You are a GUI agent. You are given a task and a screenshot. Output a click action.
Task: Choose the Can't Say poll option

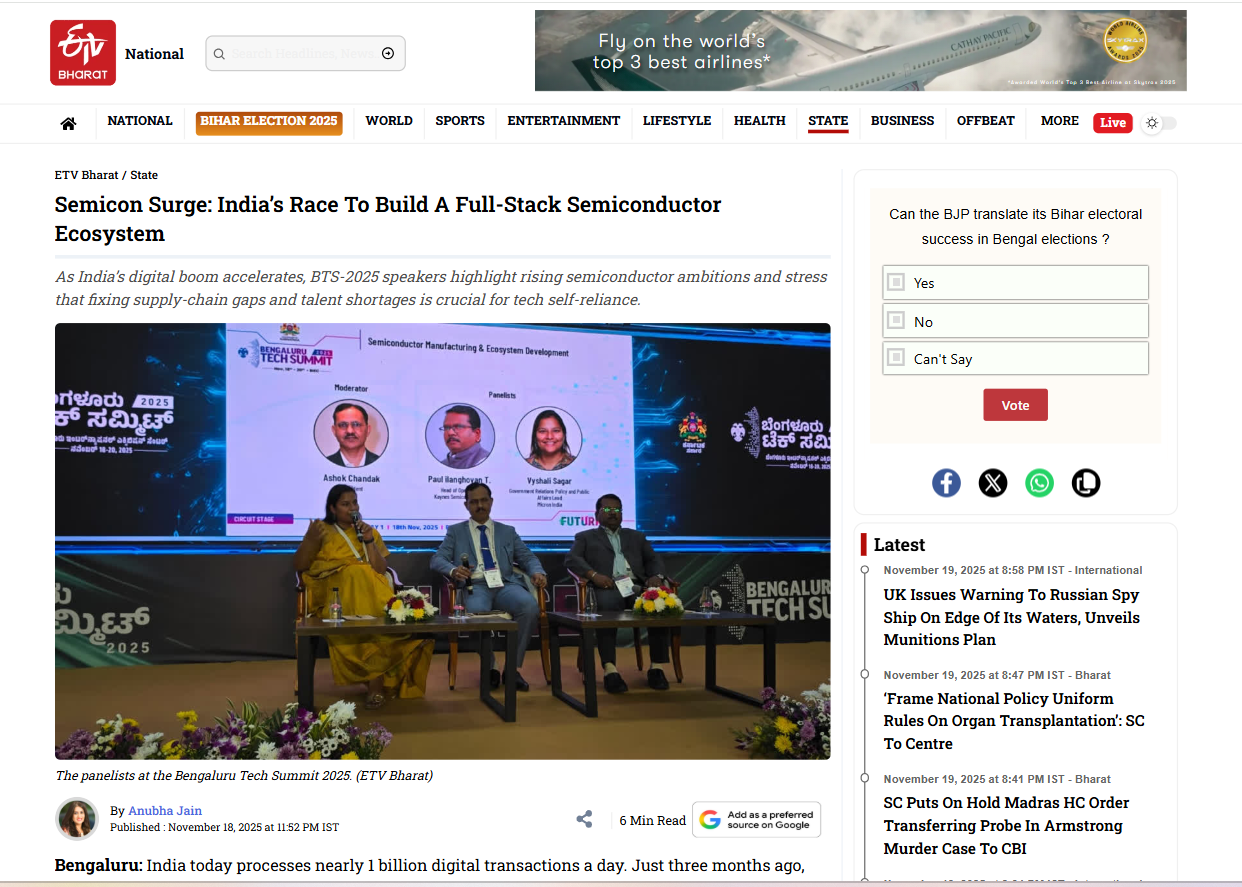pos(1015,359)
